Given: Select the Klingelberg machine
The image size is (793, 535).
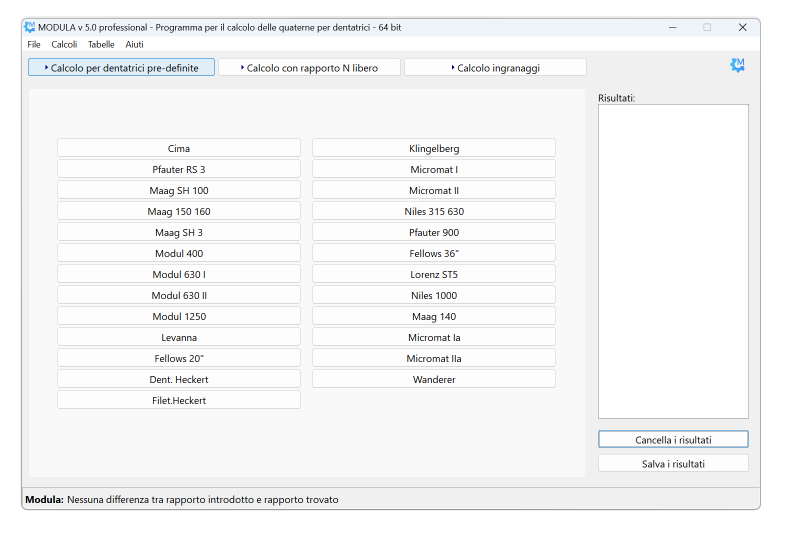Looking at the screenshot, I should [x=434, y=148].
